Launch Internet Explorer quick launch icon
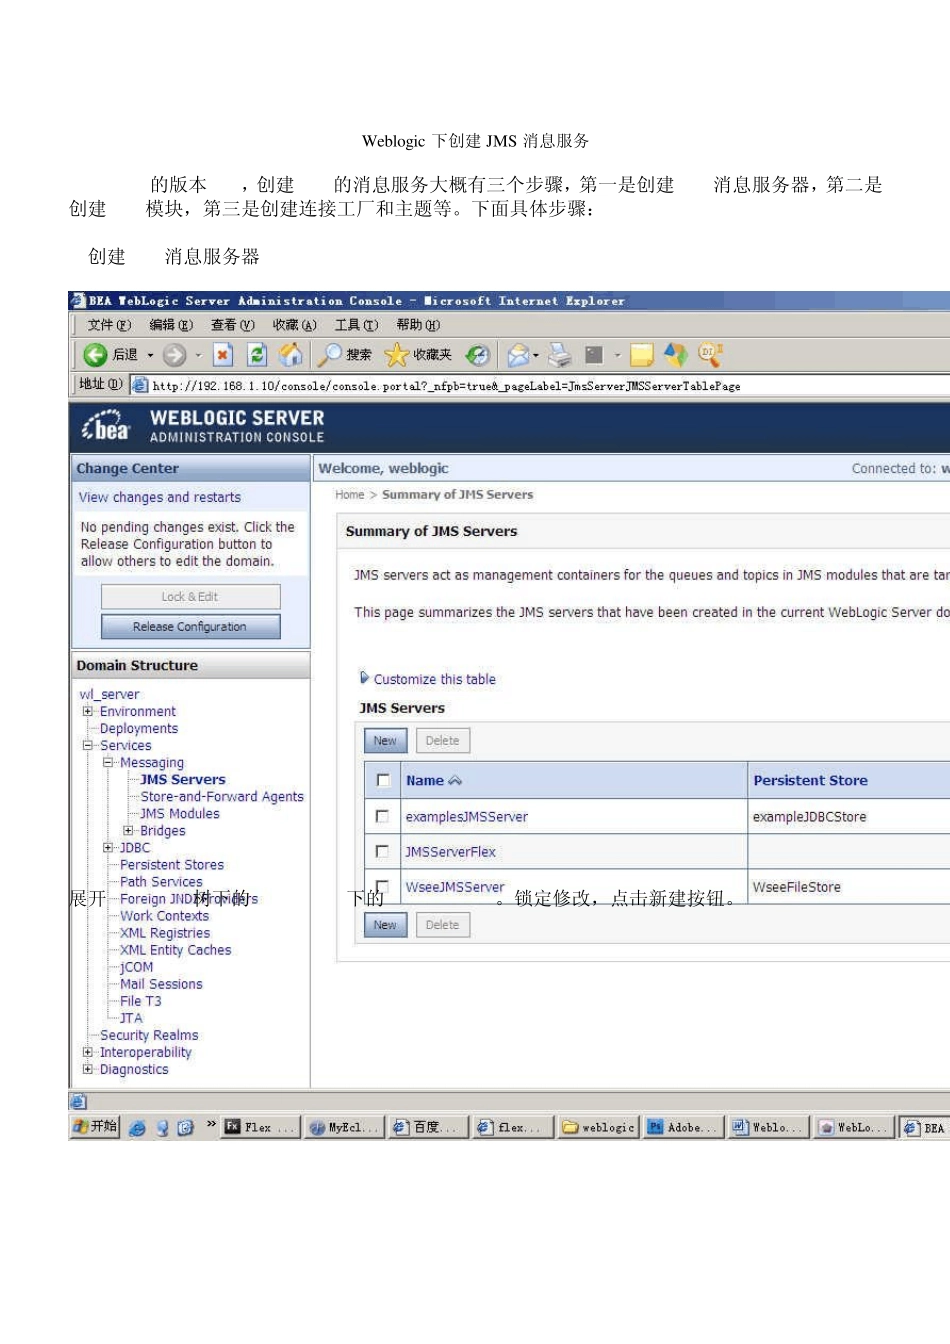 pyautogui.click(x=138, y=1128)
